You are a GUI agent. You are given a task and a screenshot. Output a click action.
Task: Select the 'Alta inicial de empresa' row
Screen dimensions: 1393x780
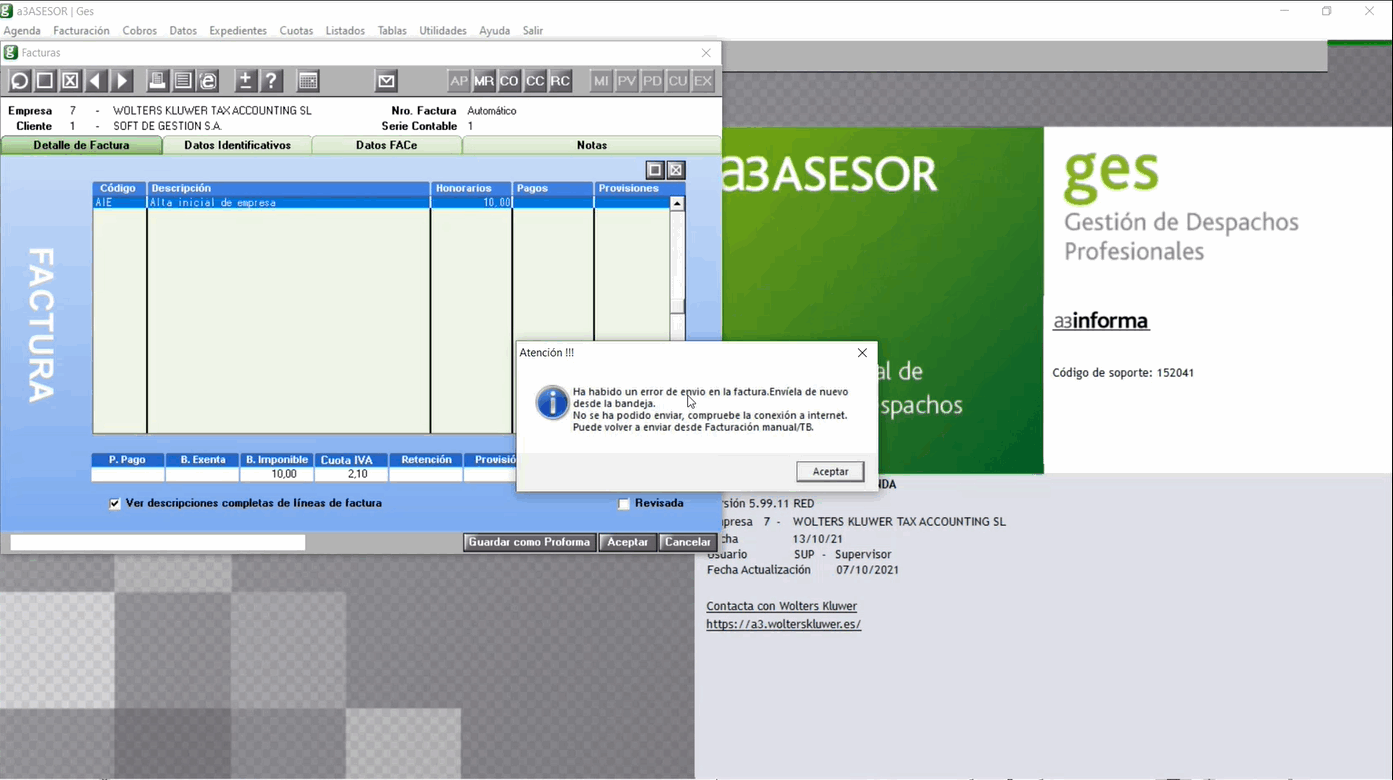tap(381, 203)
